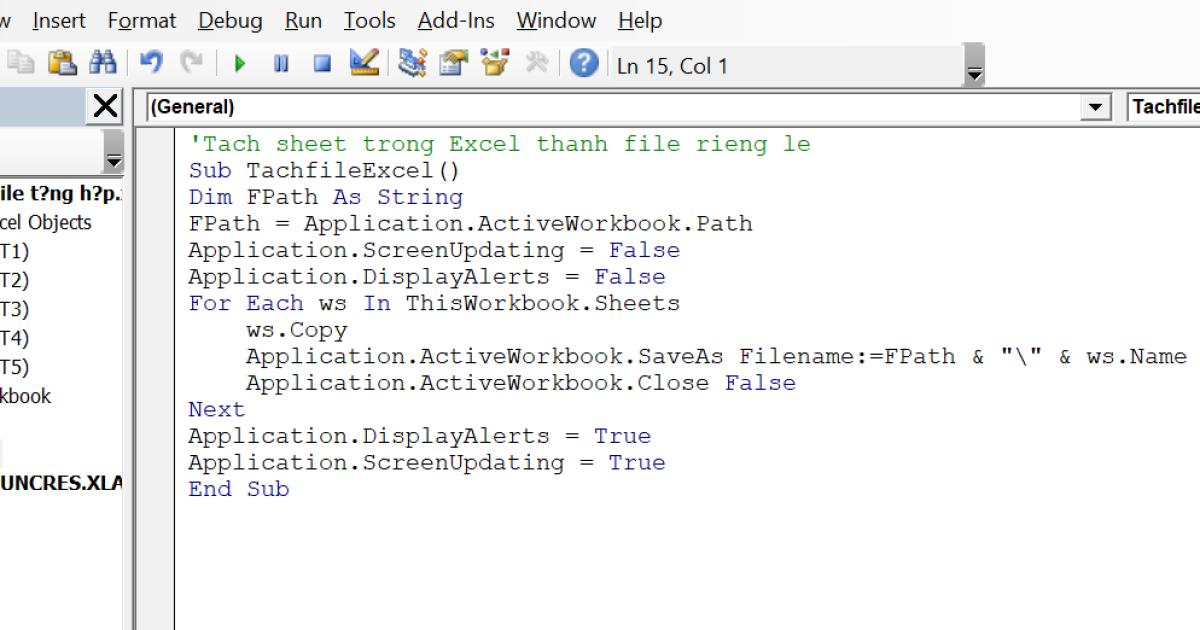Run the TachfileExcel macro
Image resolution: width=1200 pixels, height=630 pixels.
tap(240, 62)
